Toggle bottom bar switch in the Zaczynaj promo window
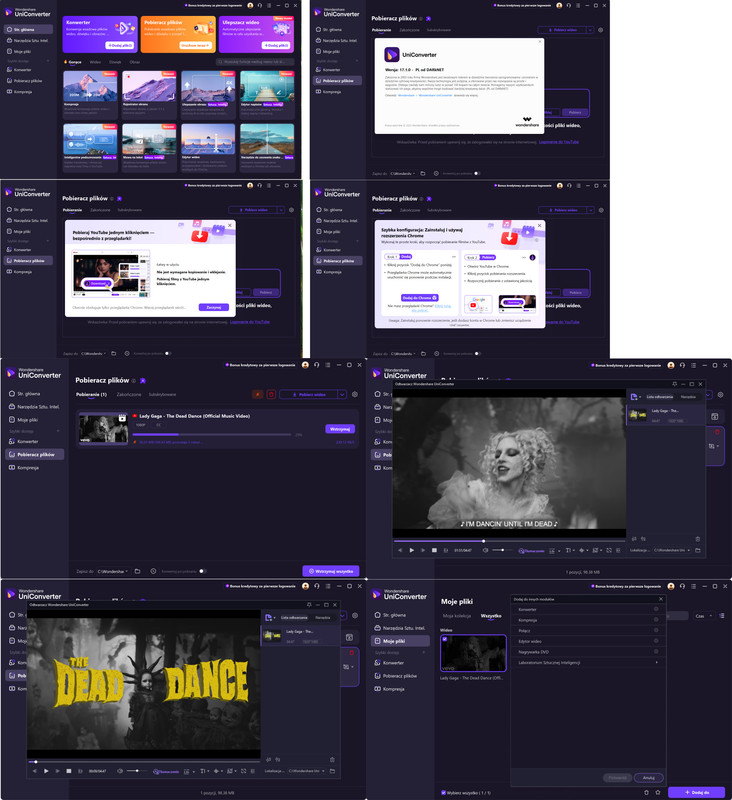Screen dimensions: 732x800 (x=167, y=354)
